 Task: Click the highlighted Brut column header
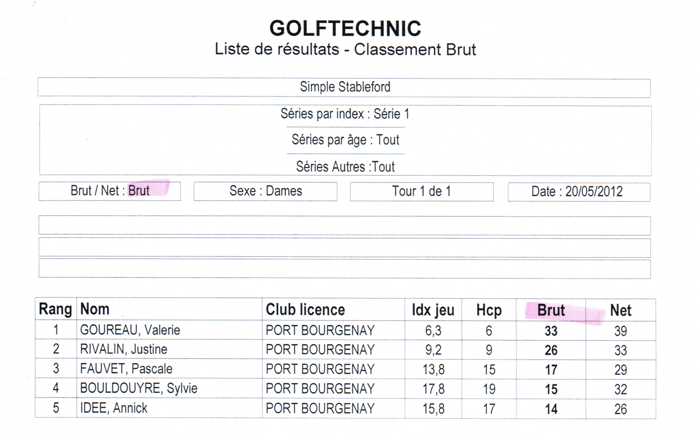point(551,310)
